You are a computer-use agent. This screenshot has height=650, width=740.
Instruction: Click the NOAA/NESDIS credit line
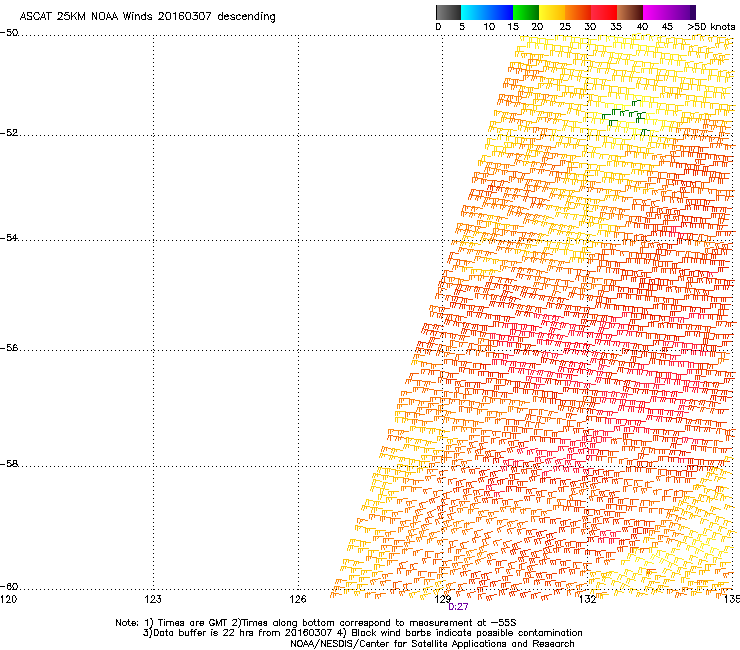tap(432, 644)
